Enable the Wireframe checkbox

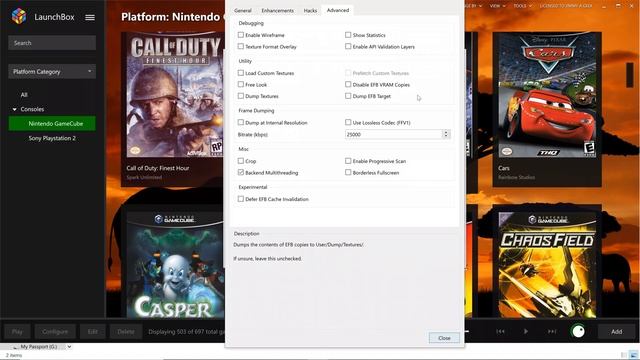point(241,35)
